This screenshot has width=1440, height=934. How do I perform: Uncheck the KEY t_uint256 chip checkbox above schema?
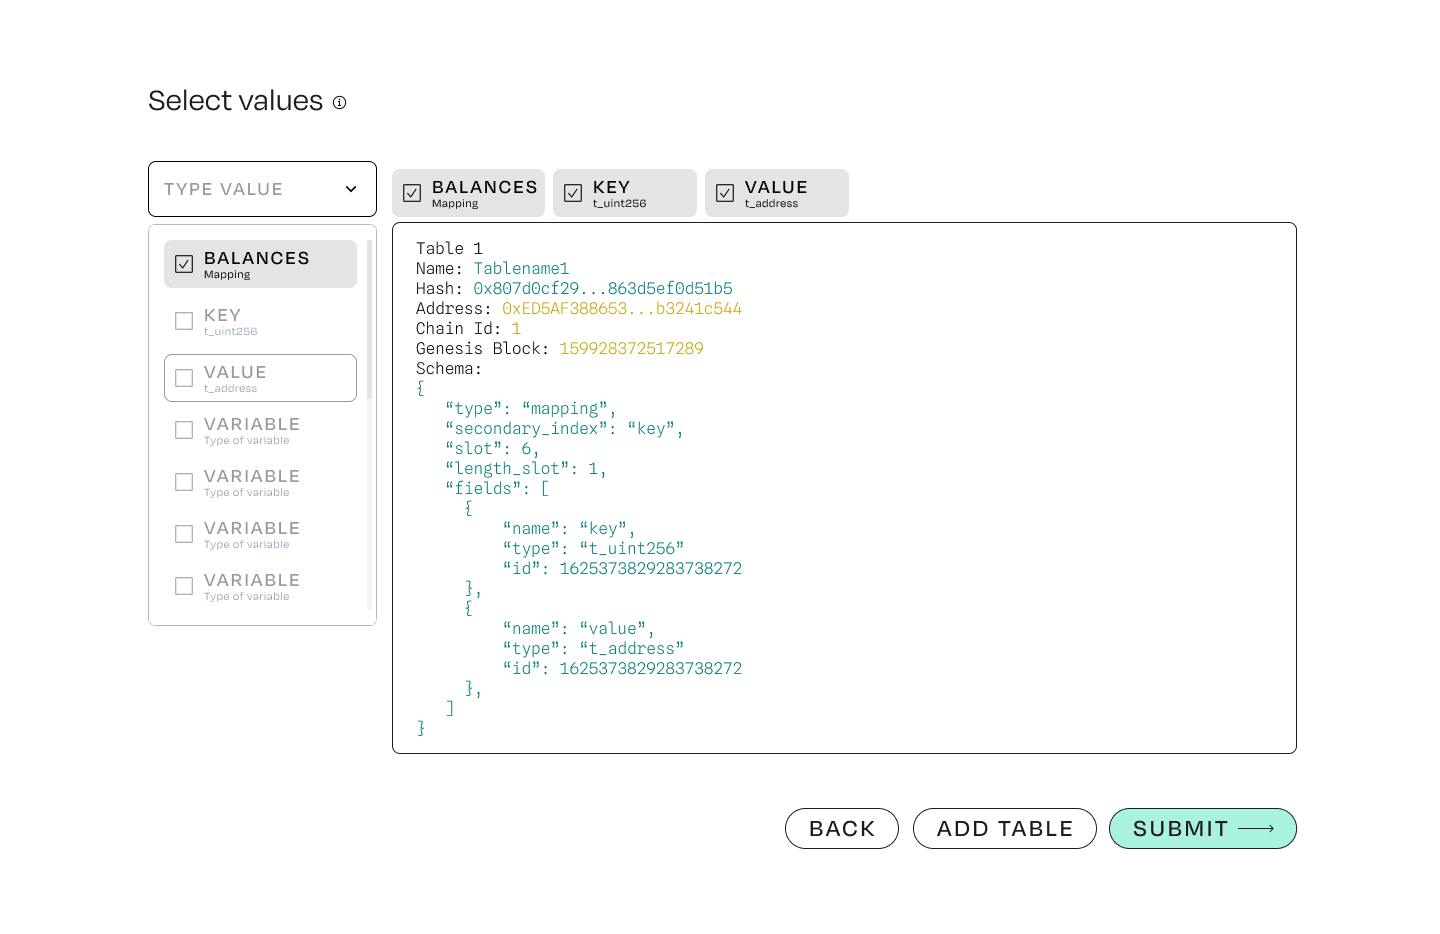coord(573,193)
